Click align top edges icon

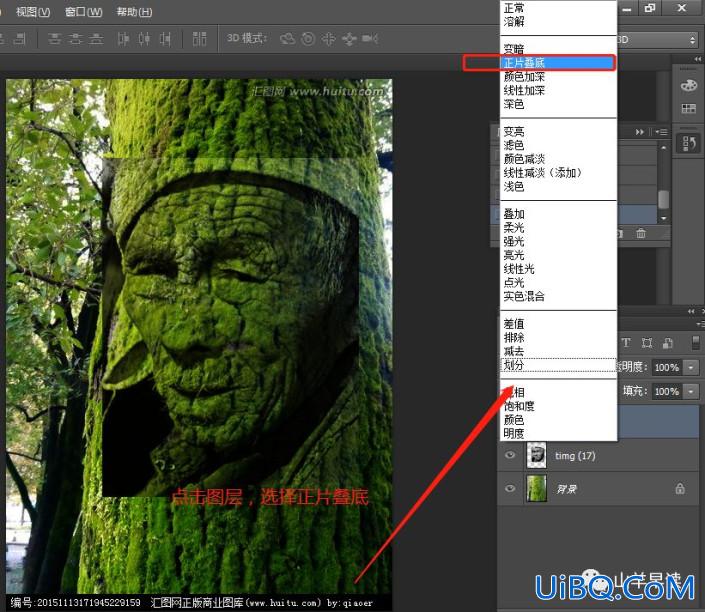(54, 39)
